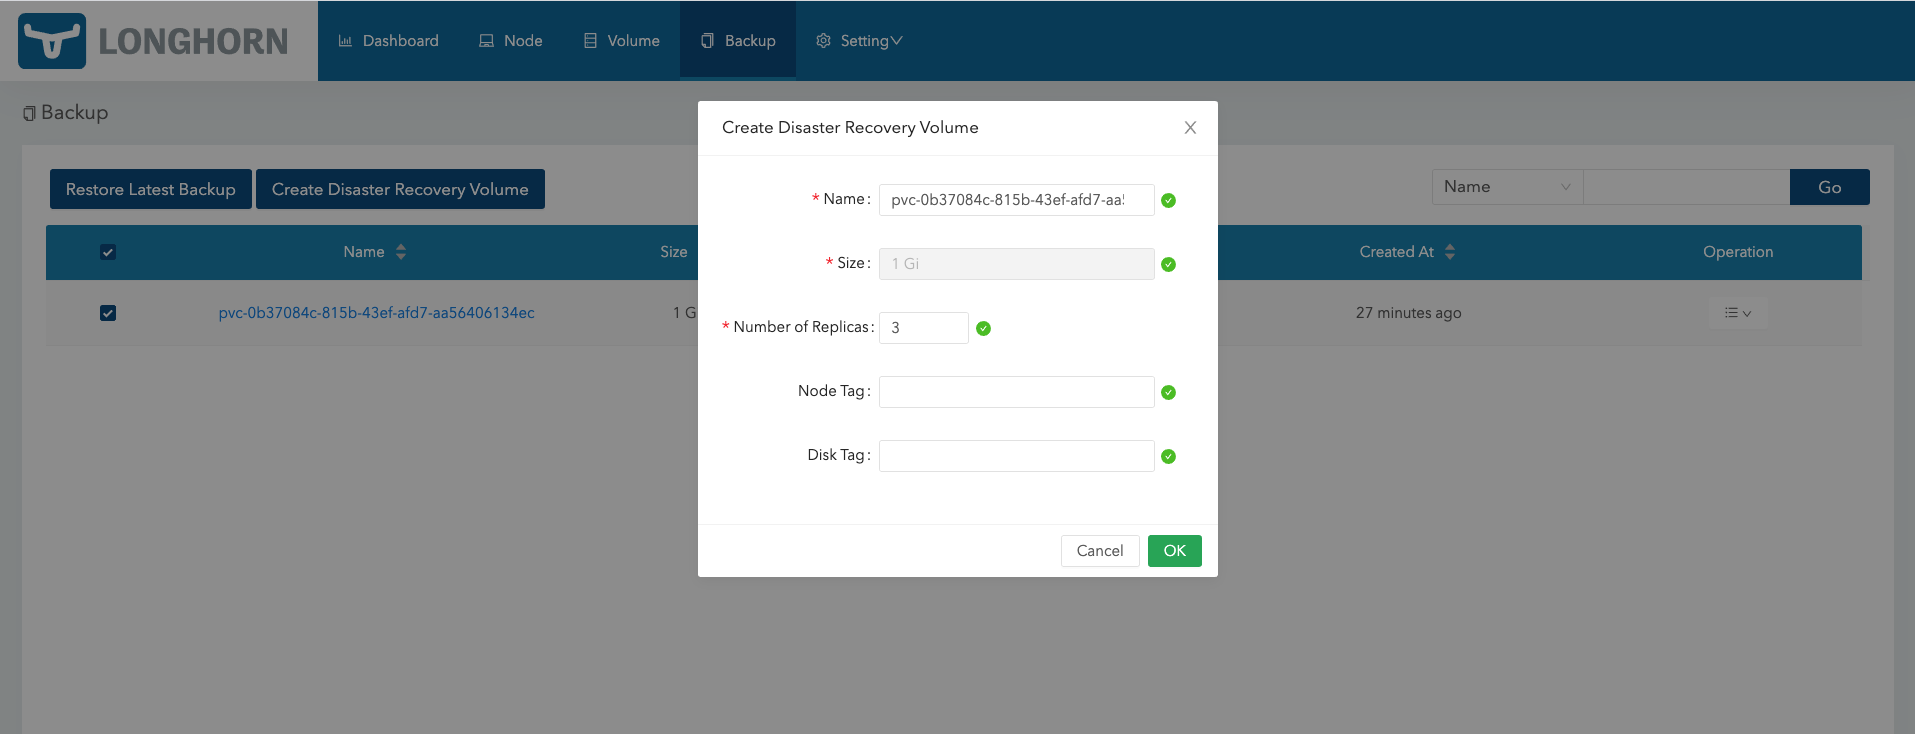This screenshot has height=734, width=1915.
Task: Click the green validation check beside Size field
Action: click(1168, 264)
